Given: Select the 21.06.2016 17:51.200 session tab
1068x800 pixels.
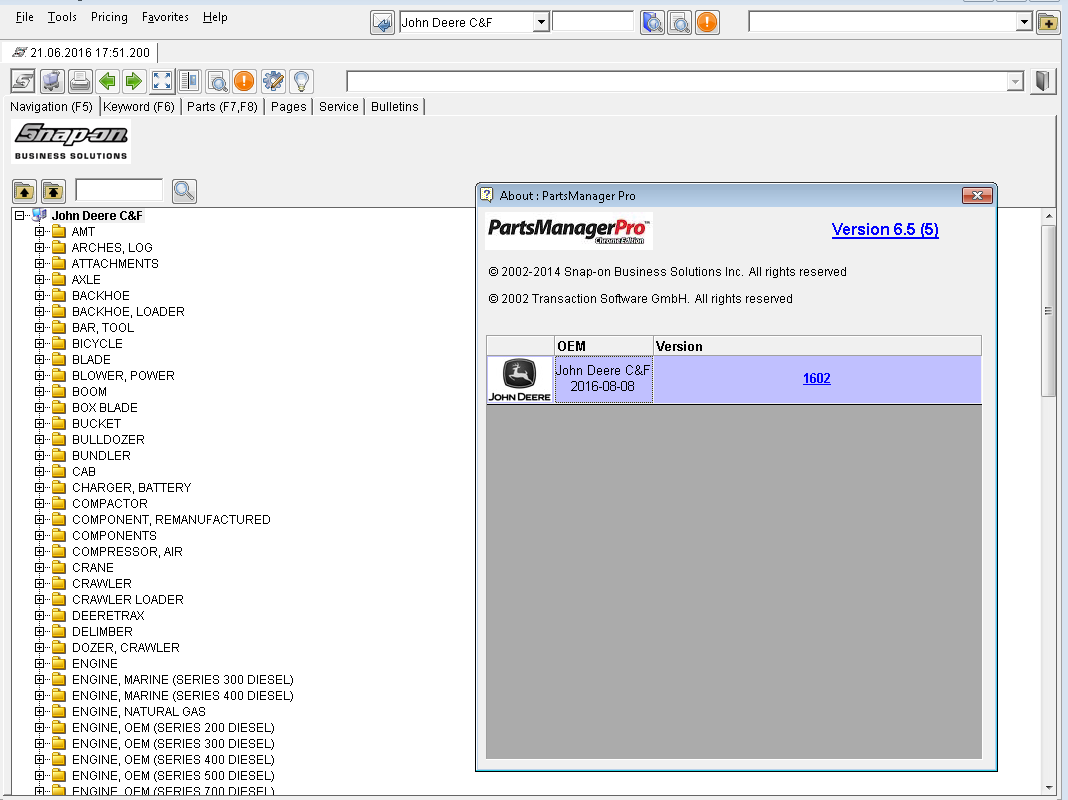Looking at the screenshot, I should pyautogui.click(x=80, y=52).
